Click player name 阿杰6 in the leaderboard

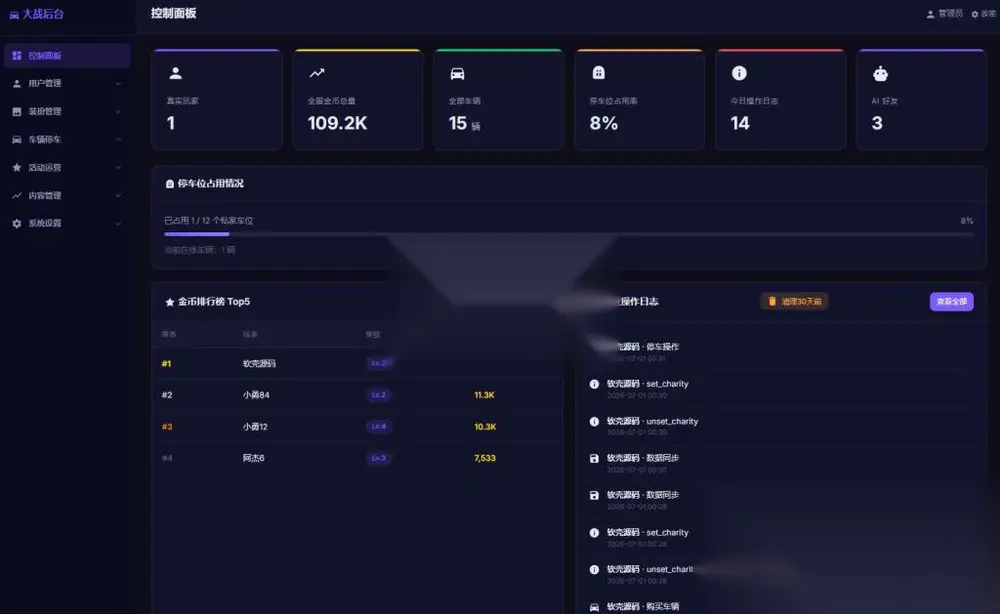coord(253,458)
